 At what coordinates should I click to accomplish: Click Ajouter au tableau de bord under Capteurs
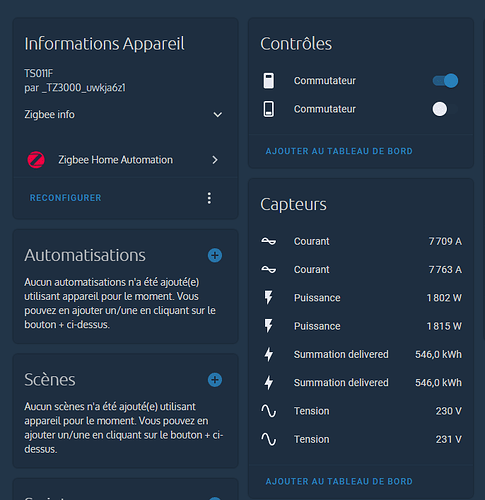coord(339,482)
